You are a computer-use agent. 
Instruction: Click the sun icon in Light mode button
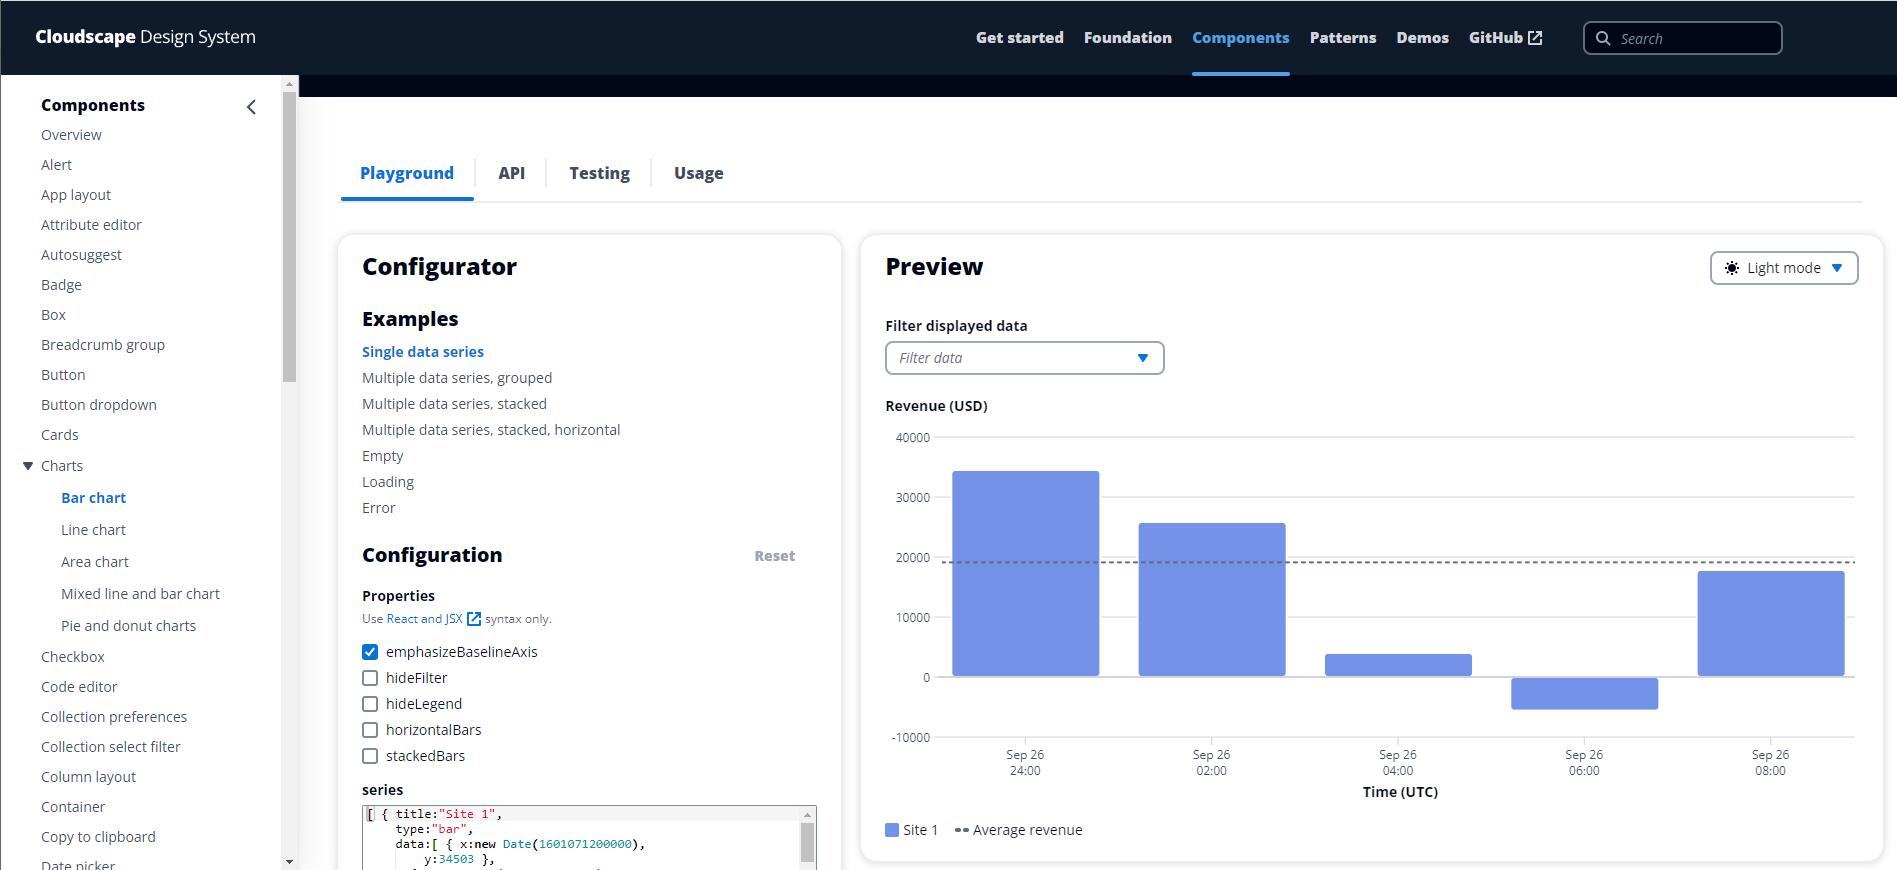click(1732, 268)
